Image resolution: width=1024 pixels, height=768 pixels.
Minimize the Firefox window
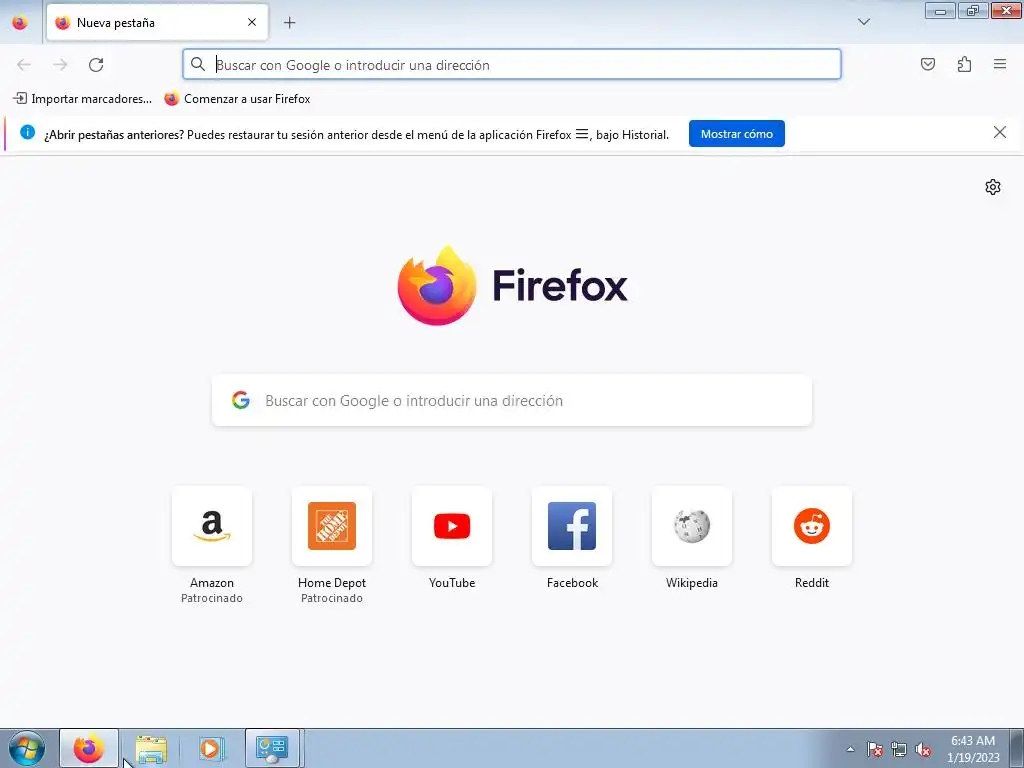940,10
